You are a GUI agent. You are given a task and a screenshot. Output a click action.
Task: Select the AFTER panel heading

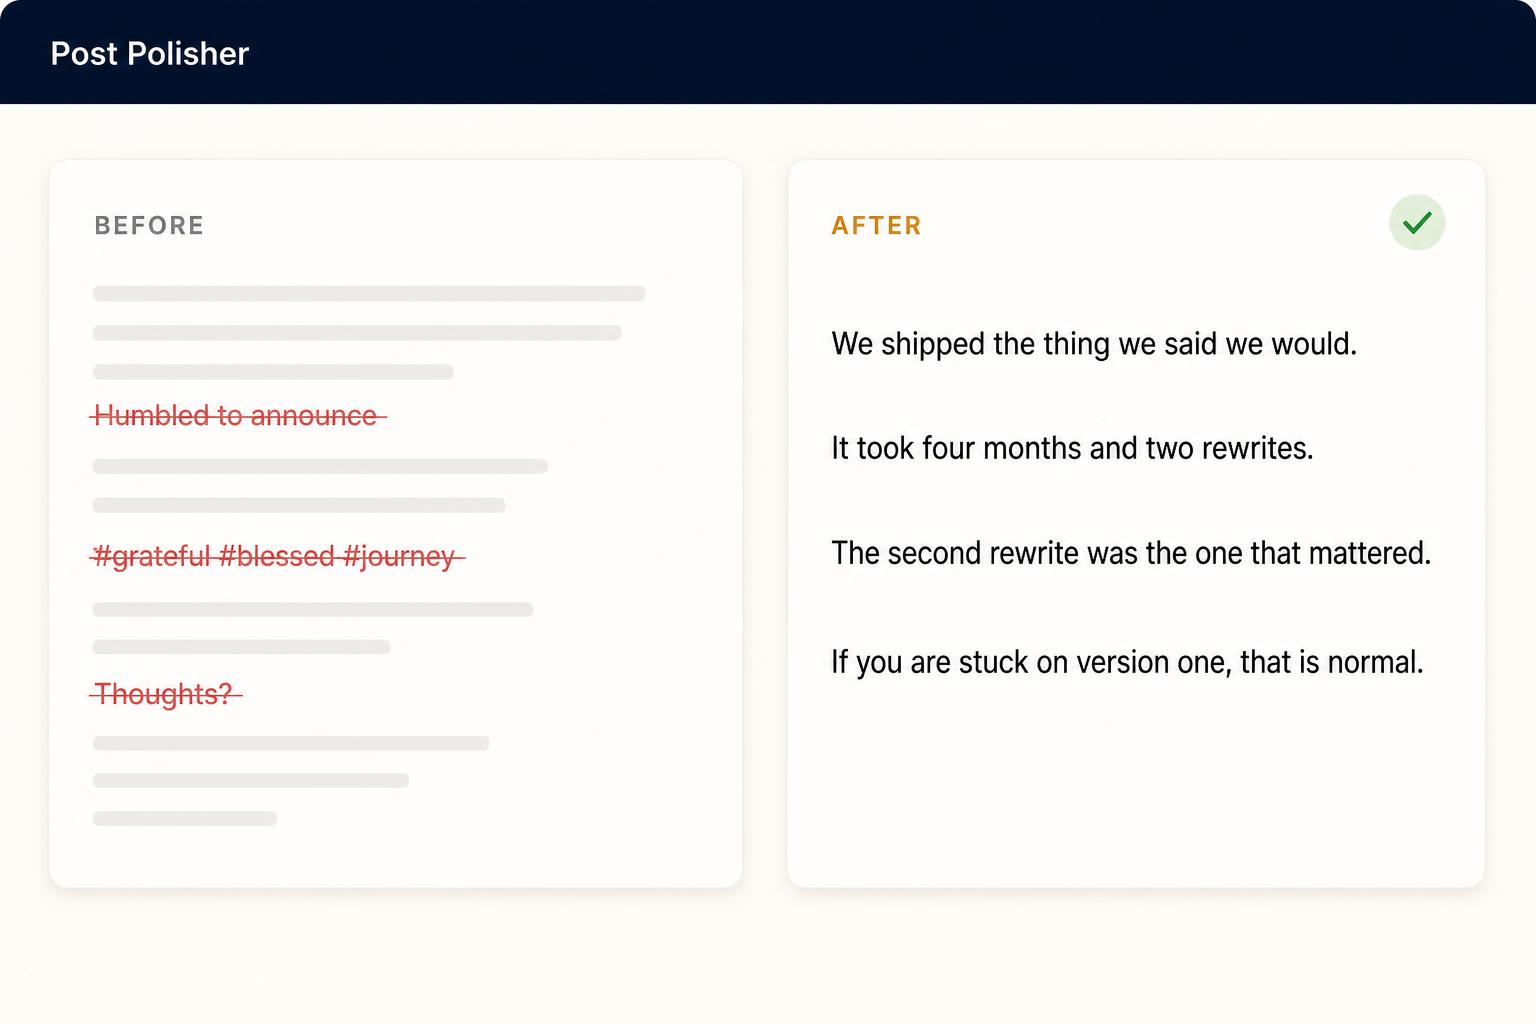coord(877,225)
